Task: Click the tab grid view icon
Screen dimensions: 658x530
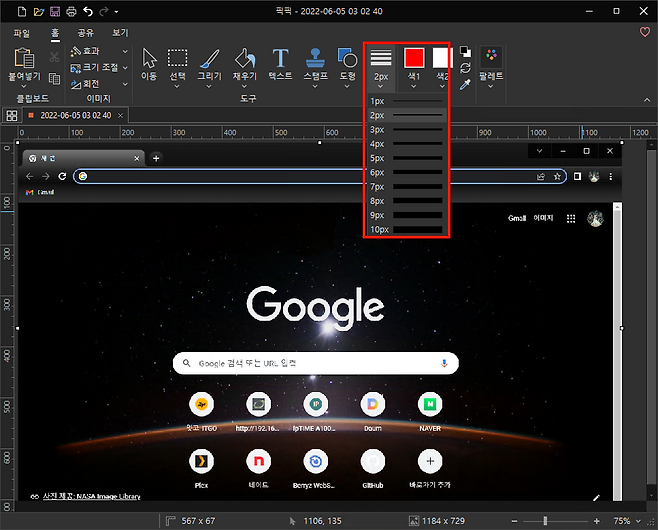Action: [x=12, y=115]
